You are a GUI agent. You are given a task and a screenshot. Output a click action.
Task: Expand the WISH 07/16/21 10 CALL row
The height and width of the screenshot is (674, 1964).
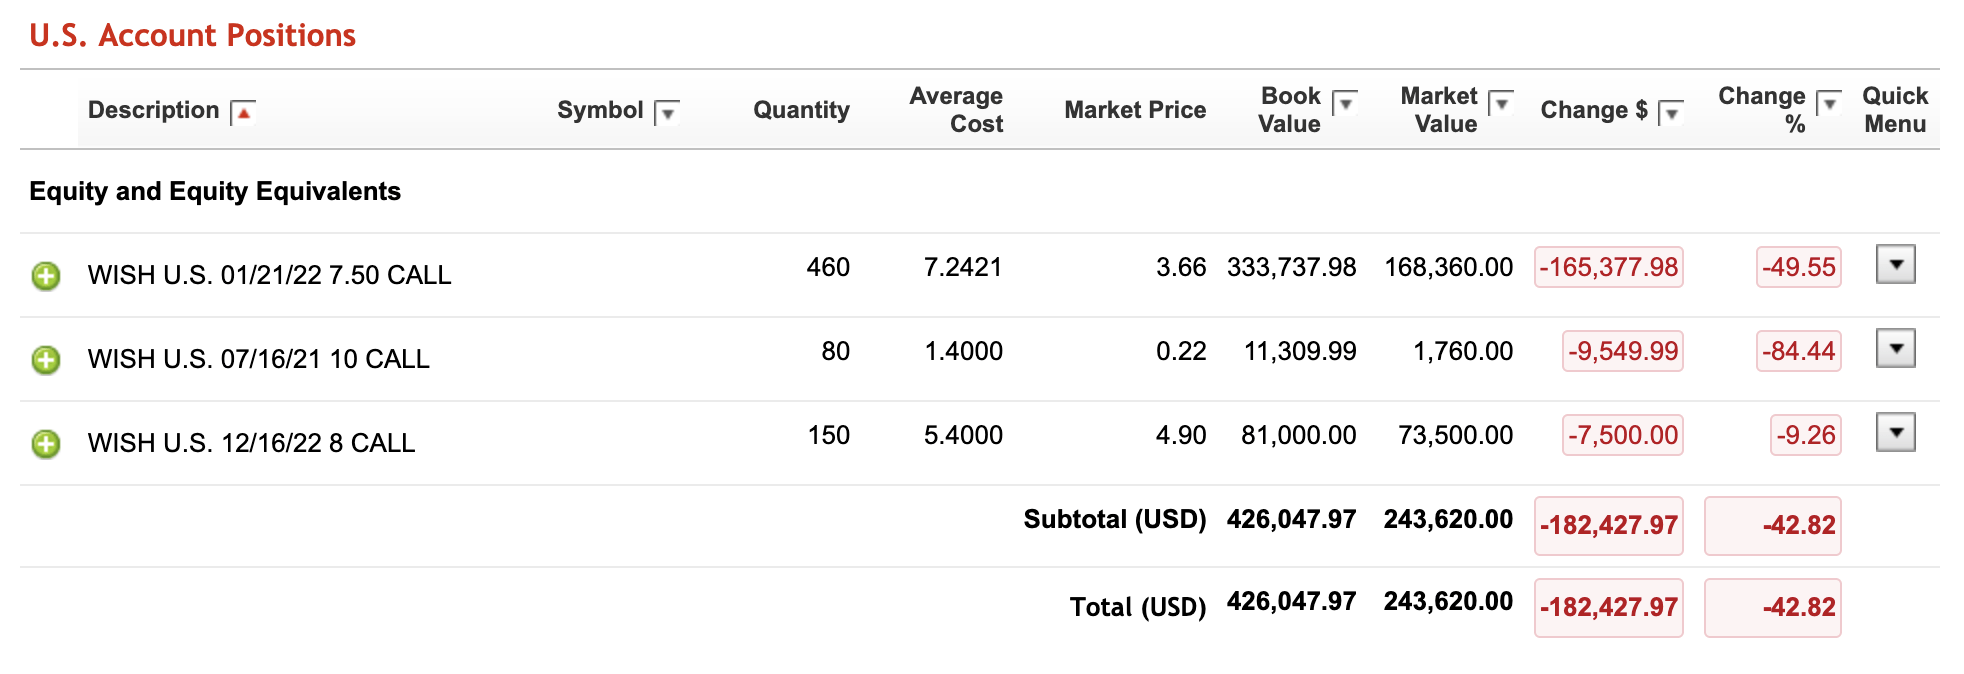pos(46,359)
